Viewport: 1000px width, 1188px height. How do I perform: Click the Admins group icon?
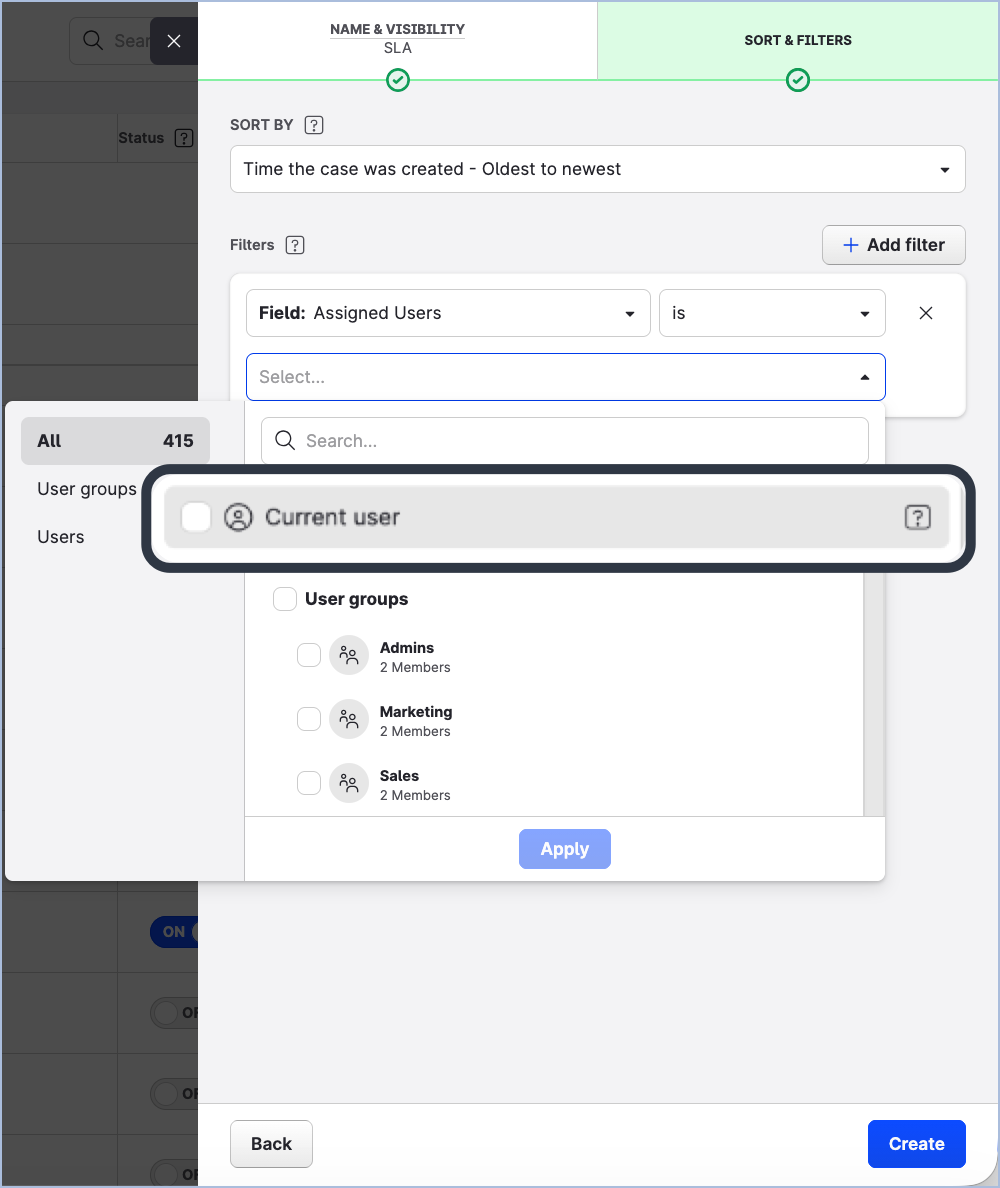coord(349,656)
